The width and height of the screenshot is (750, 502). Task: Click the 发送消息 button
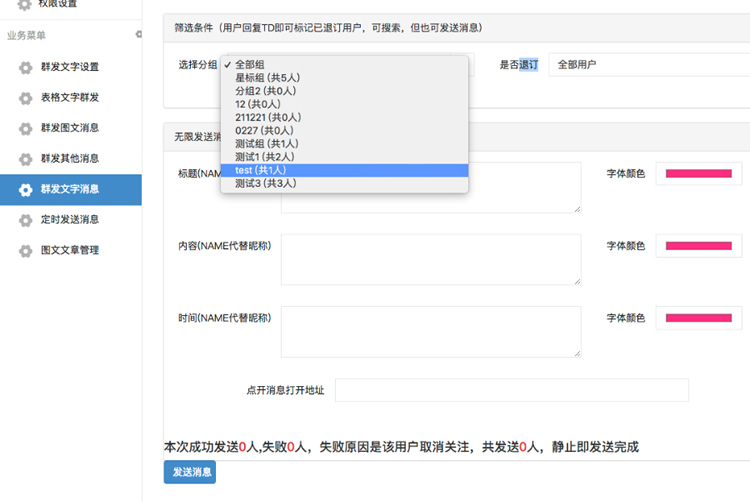(190, 472)
